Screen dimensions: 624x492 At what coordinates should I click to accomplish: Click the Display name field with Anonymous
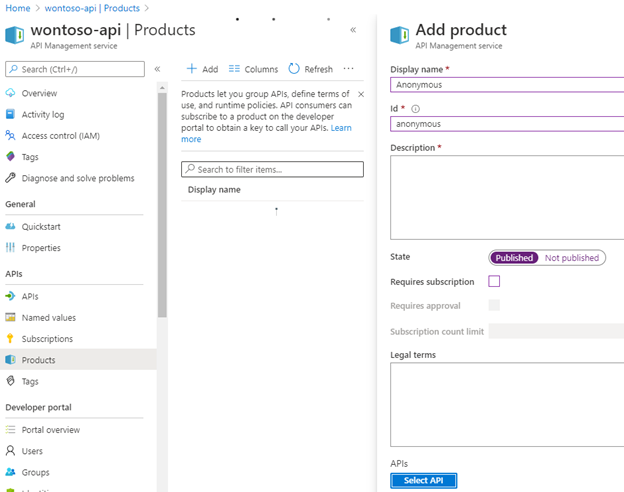point(507,85)
